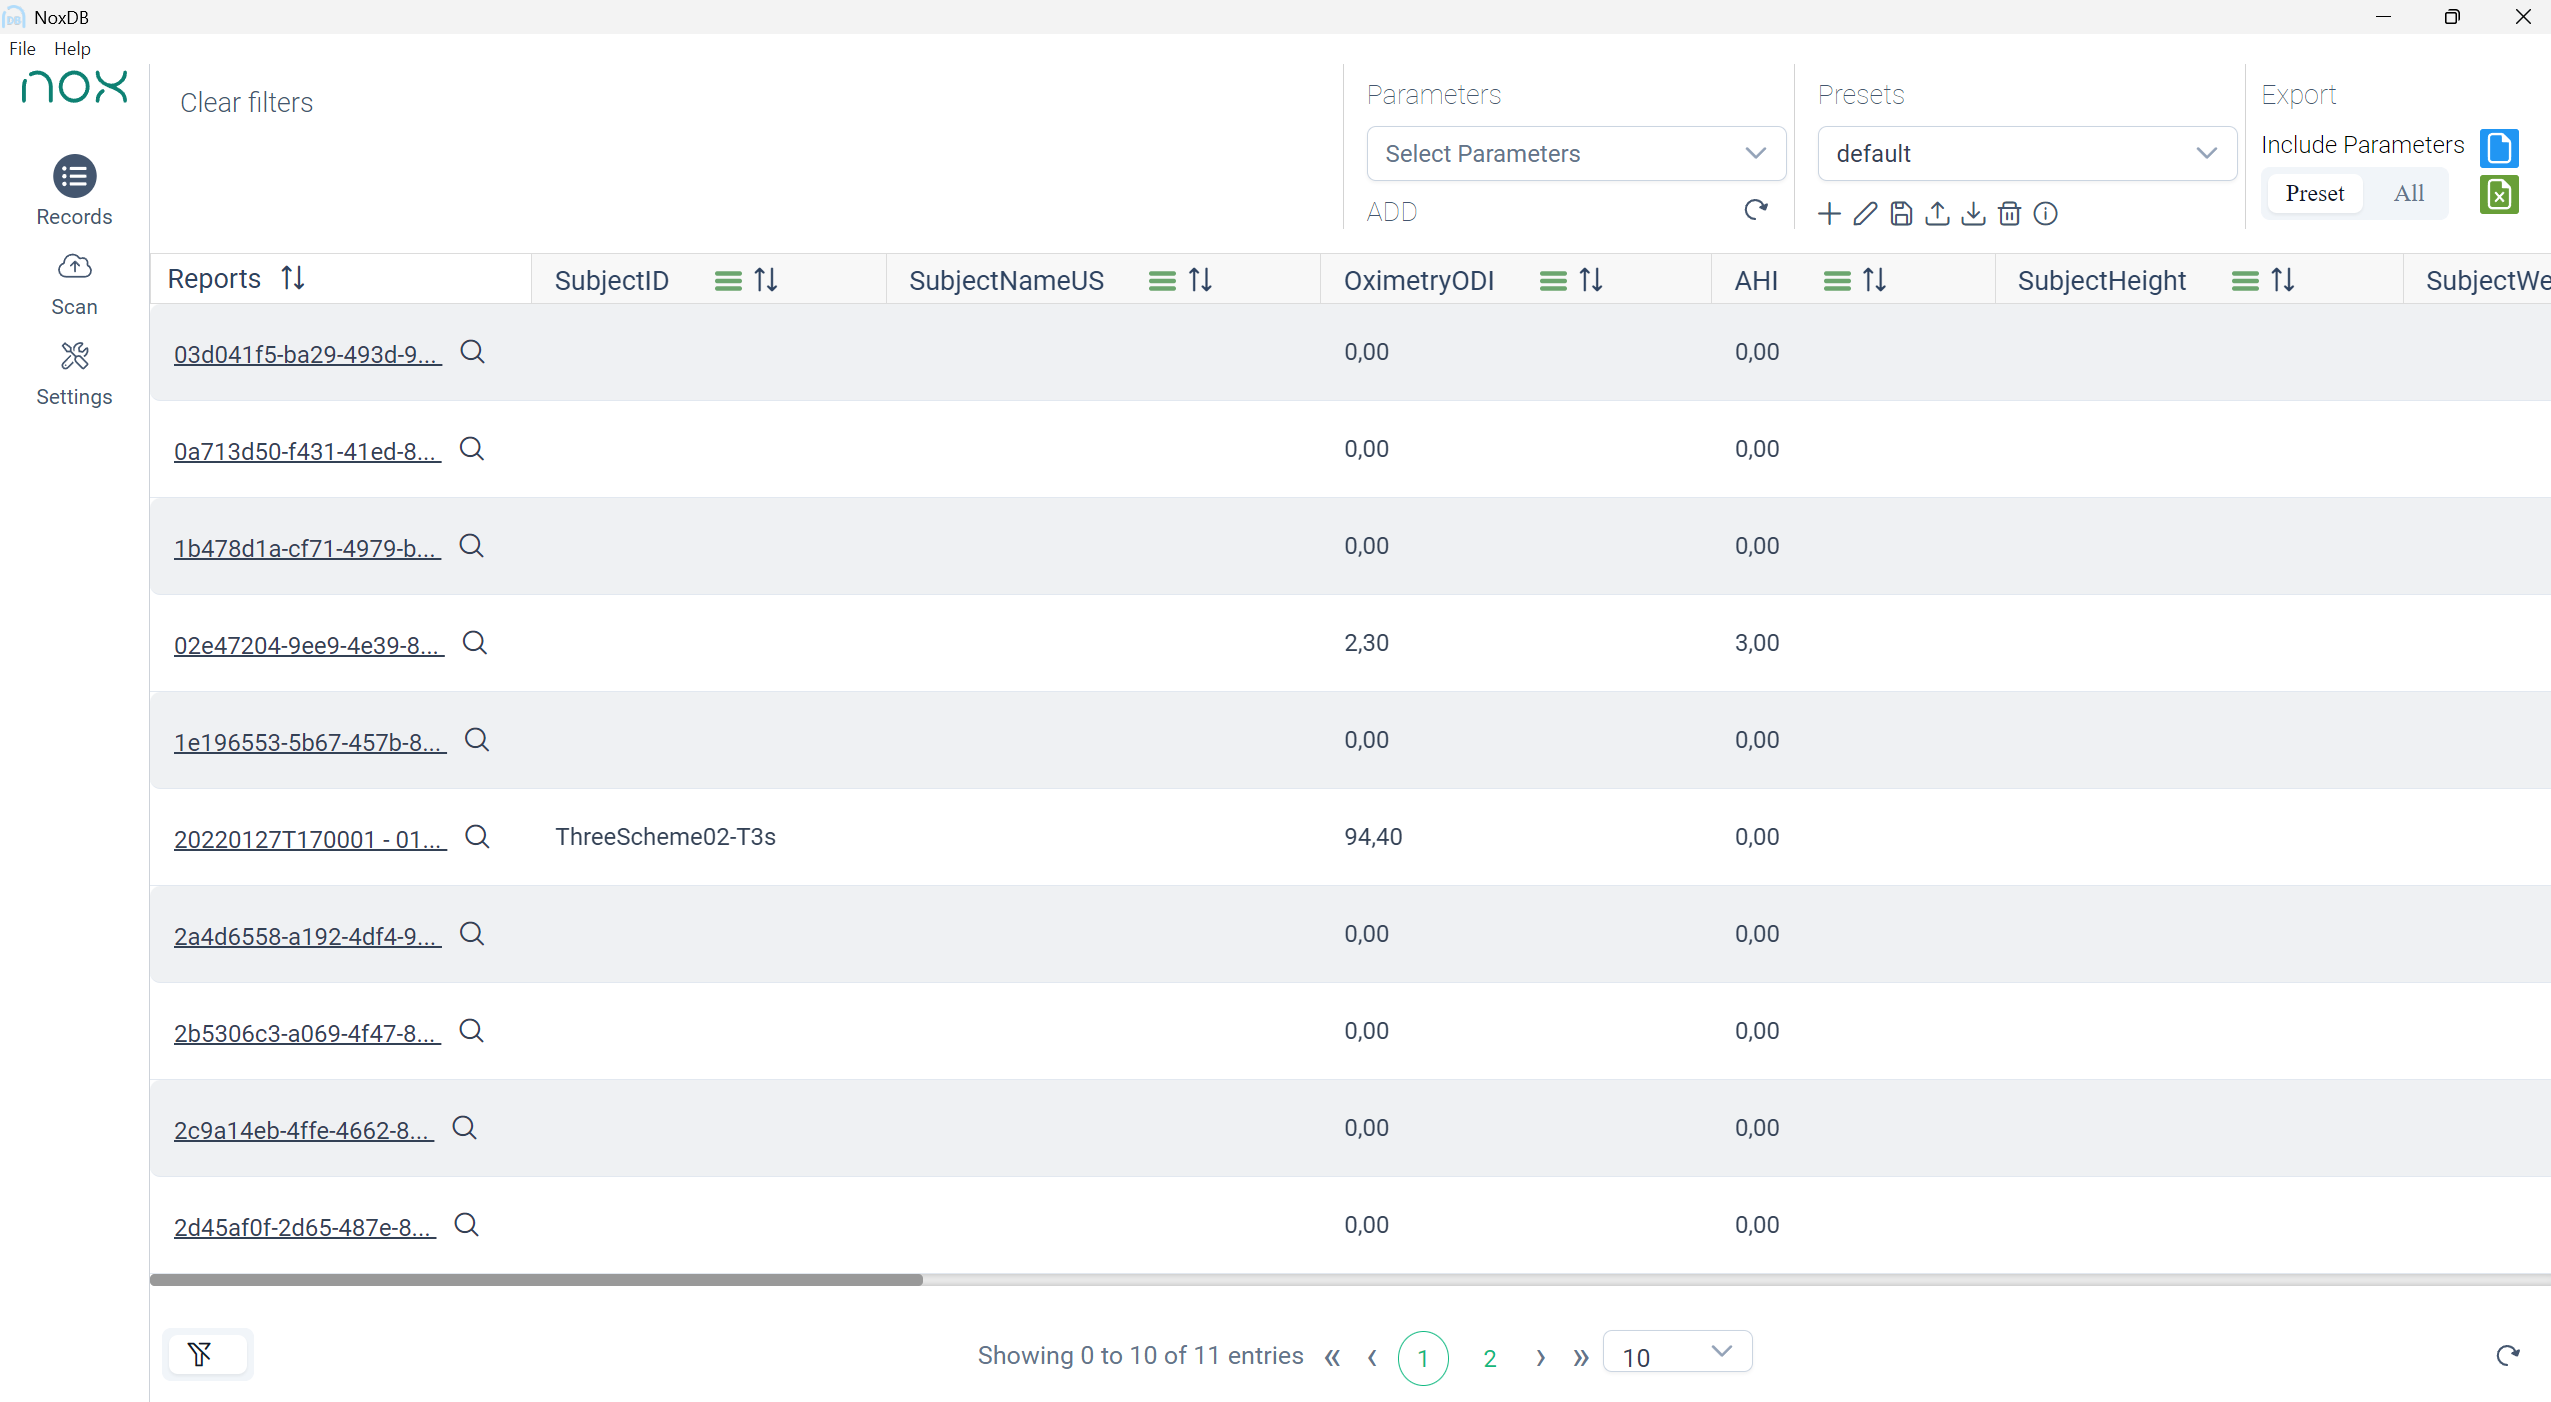
Task: Refresh the parameters list
Action: coord(1757,211)
